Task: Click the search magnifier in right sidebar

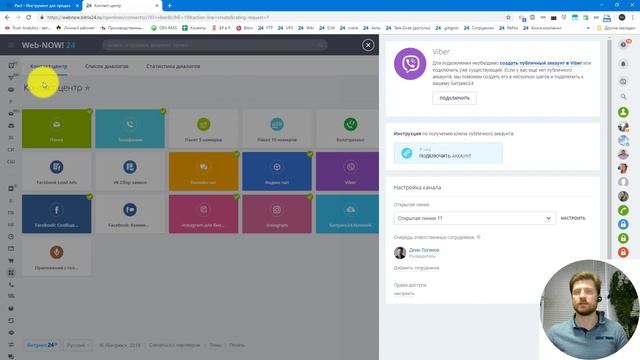Action: [x=623, y=97]
